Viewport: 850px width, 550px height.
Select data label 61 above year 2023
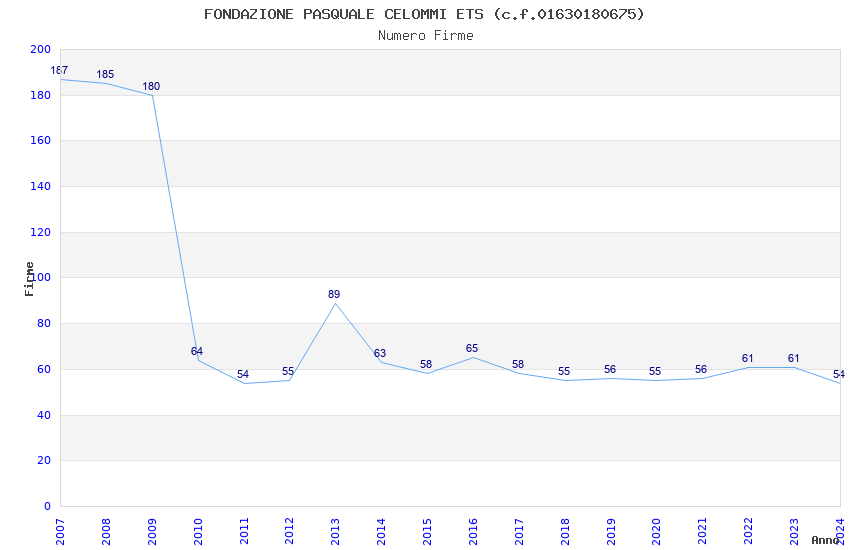[x=794, y=358]
